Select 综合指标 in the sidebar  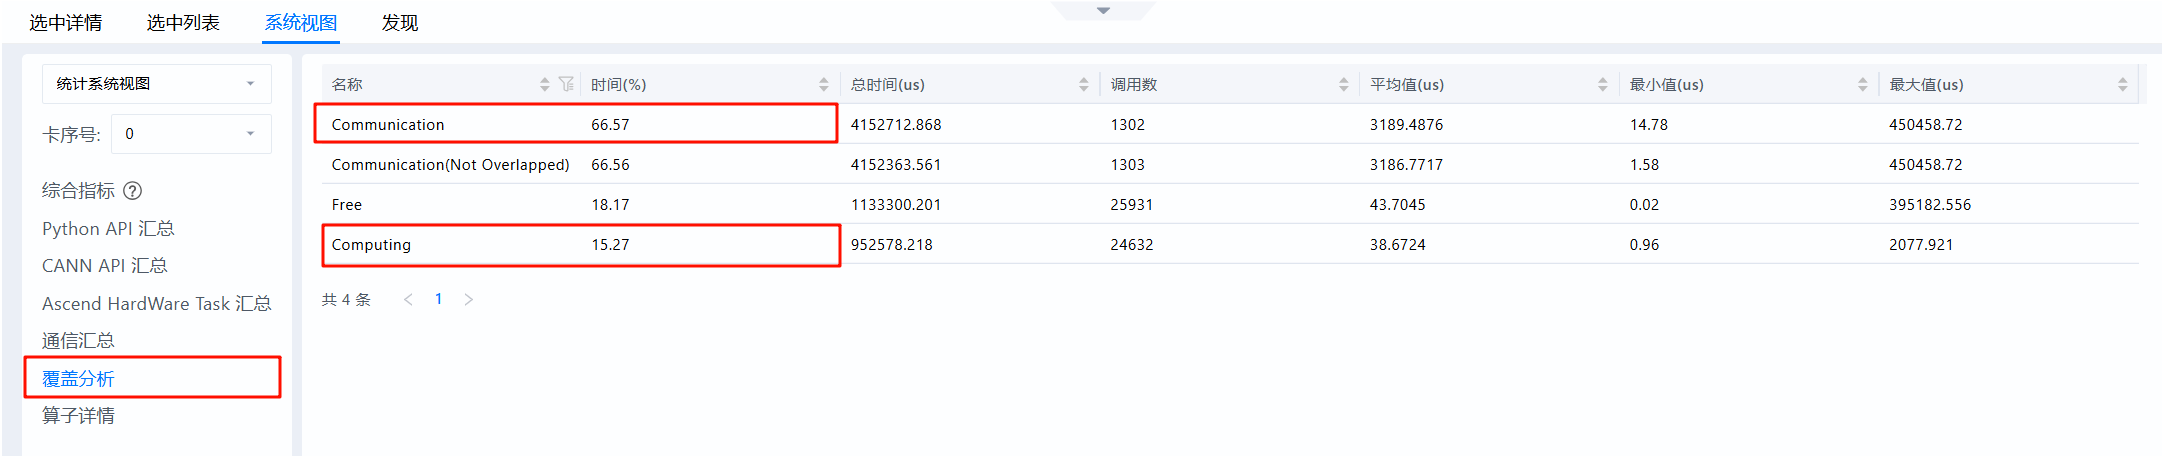point(78,191)
